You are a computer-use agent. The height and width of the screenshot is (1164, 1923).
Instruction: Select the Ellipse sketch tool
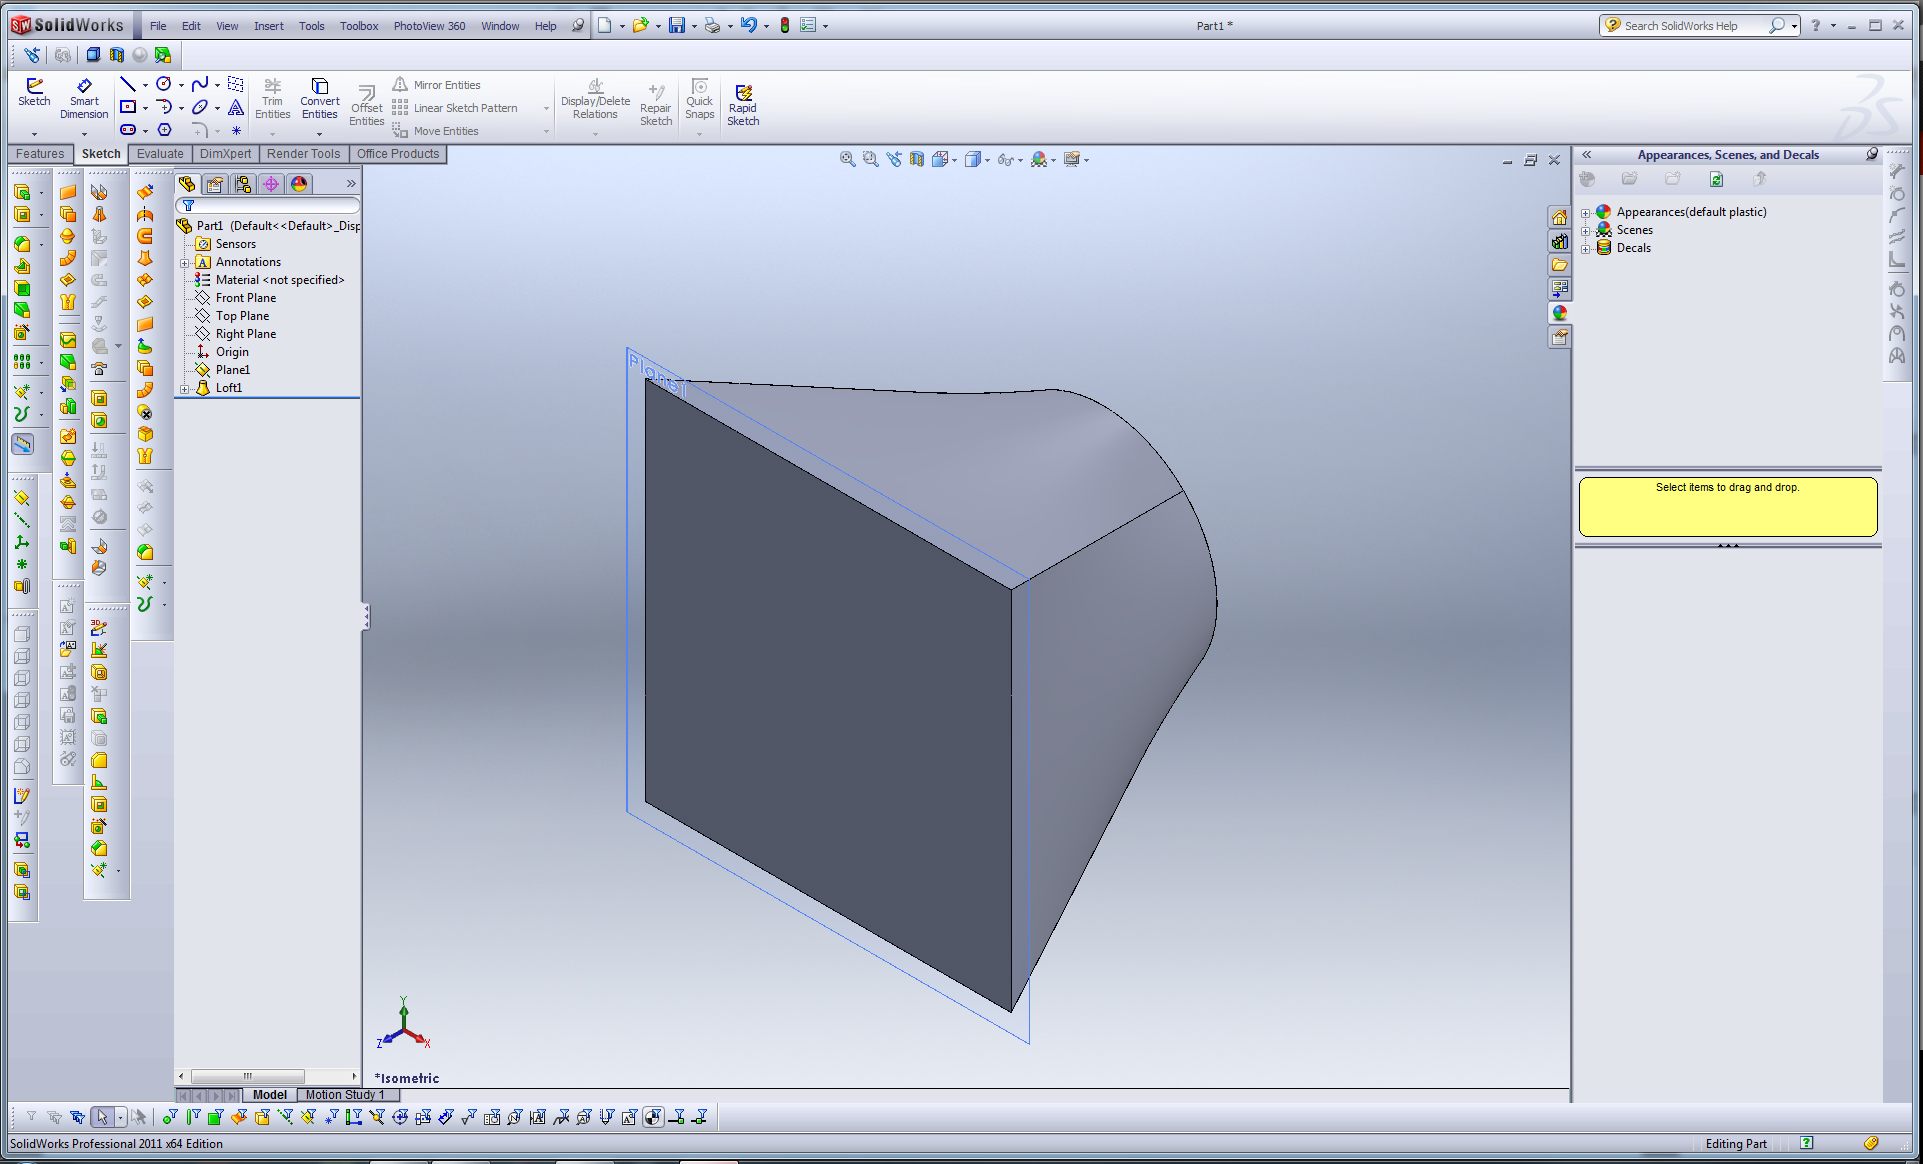tap(200, 107)
